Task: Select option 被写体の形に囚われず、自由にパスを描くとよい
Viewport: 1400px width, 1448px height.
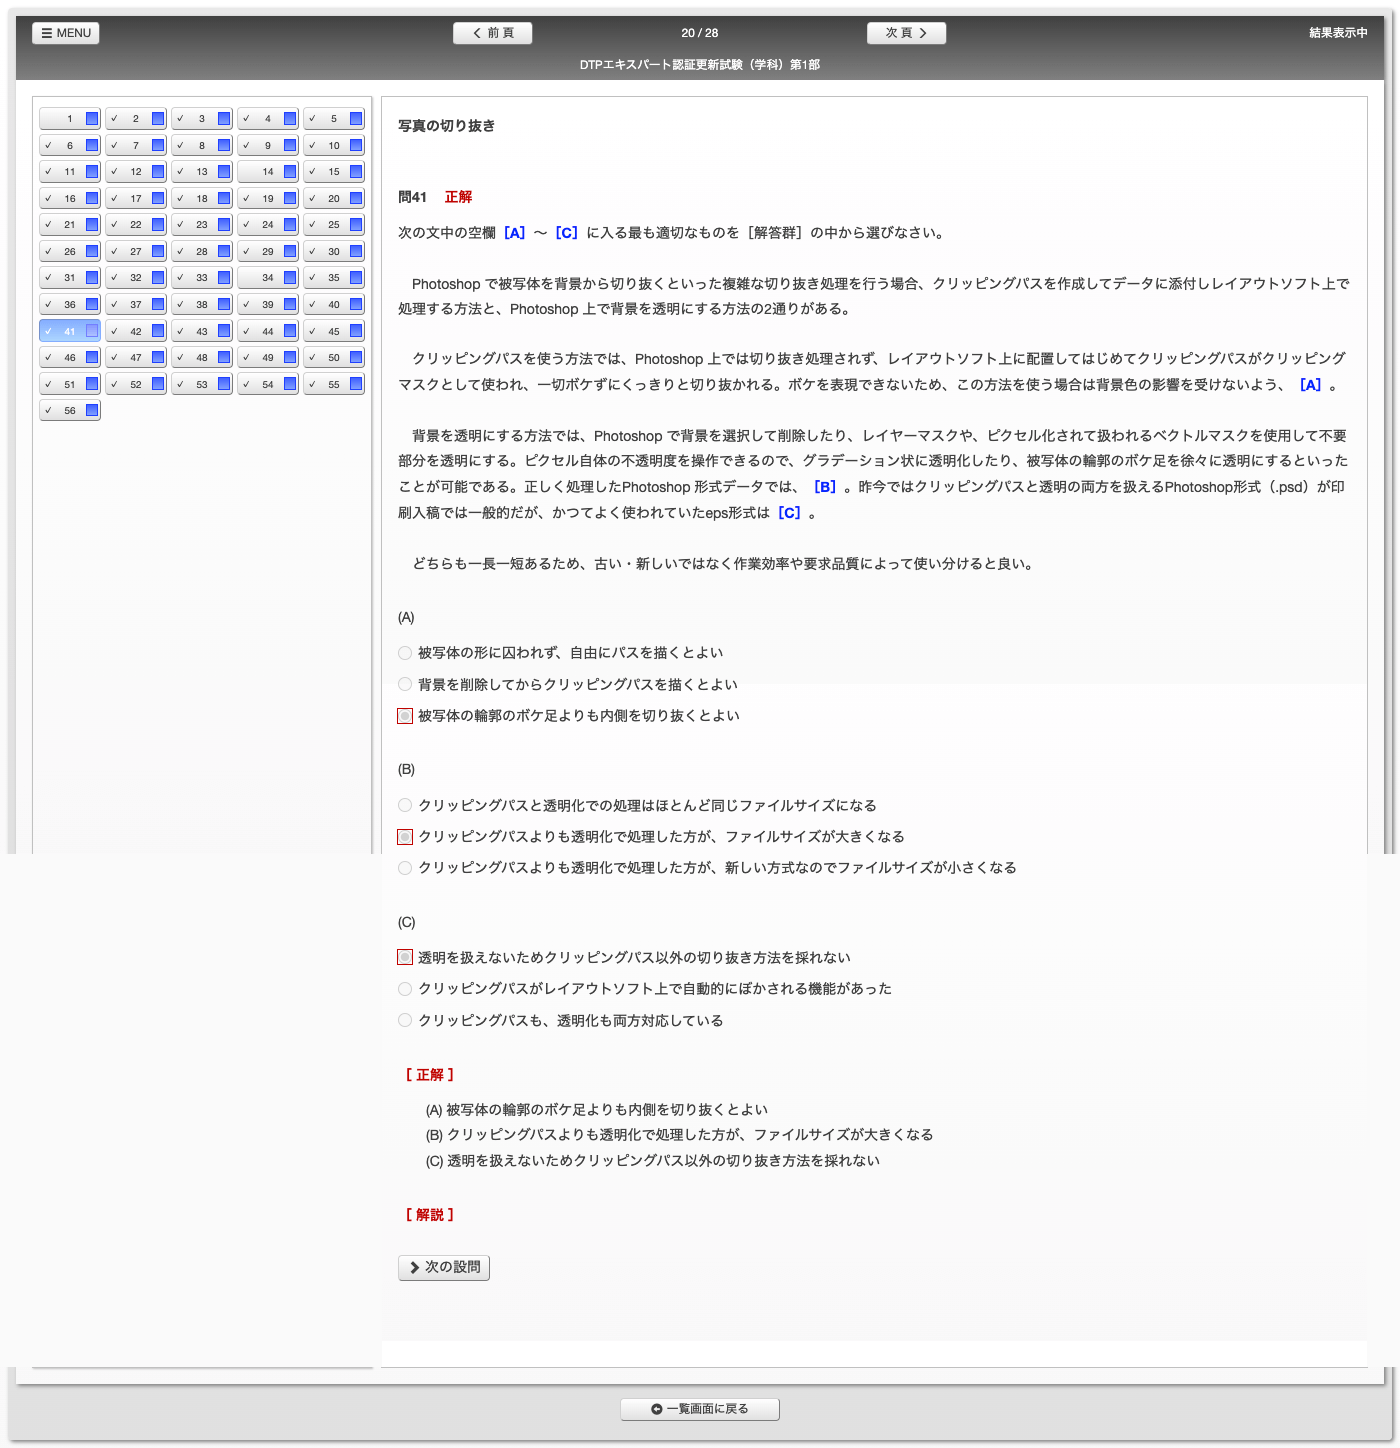Action: 405,653
